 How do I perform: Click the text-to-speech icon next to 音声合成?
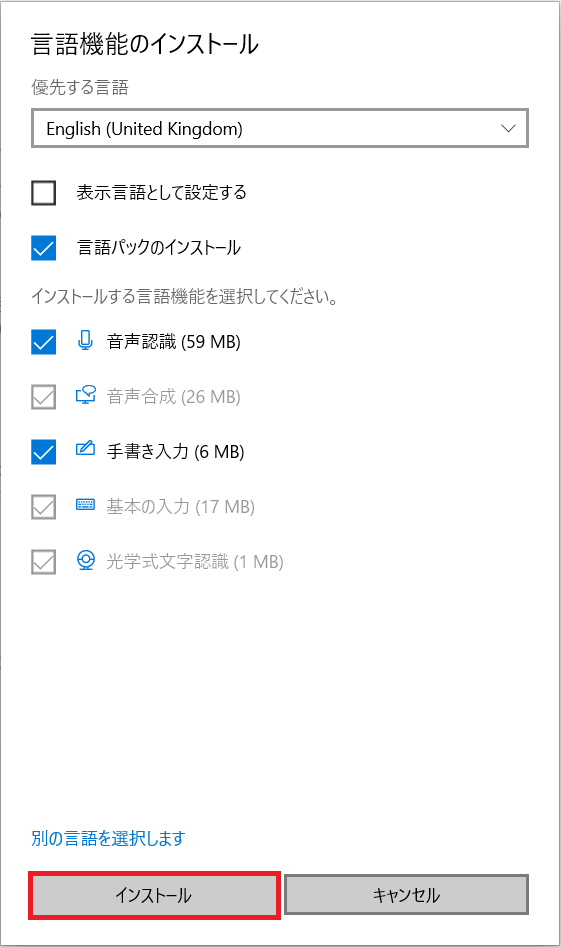coord(86,396)
